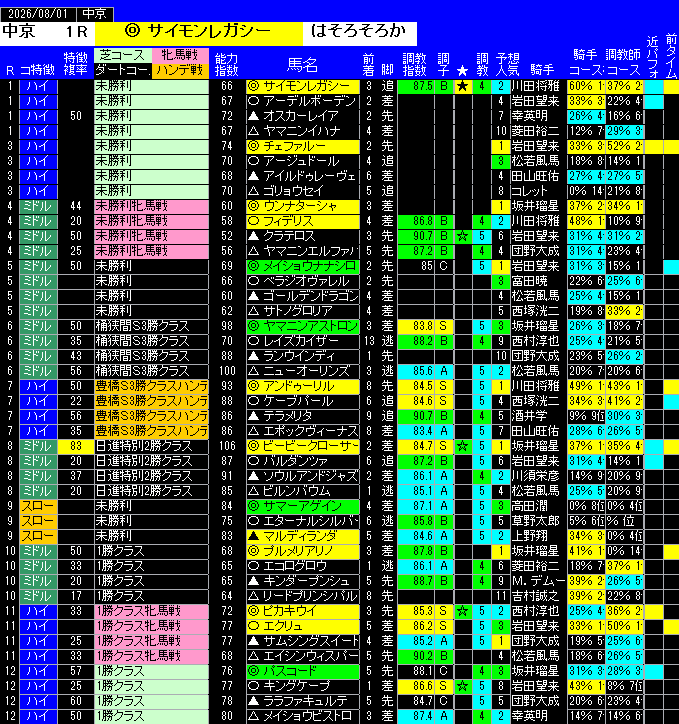Click the 特徴複率 column header

tap(76, 64)
